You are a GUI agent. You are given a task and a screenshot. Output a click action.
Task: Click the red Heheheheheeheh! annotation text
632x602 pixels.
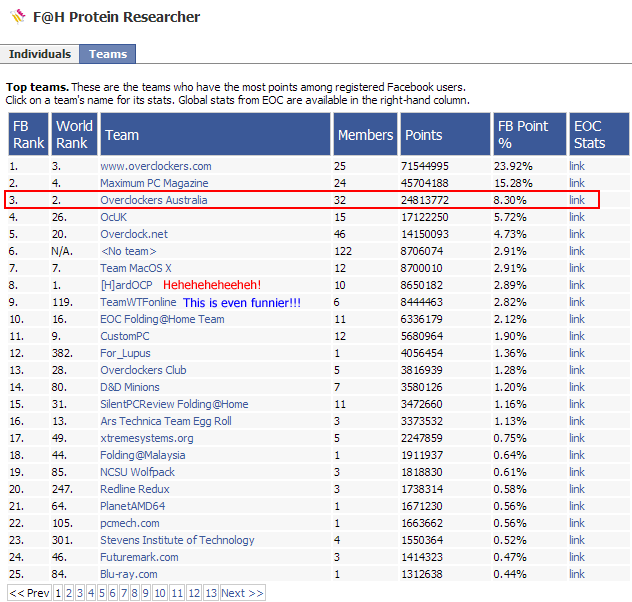point(212,285)
